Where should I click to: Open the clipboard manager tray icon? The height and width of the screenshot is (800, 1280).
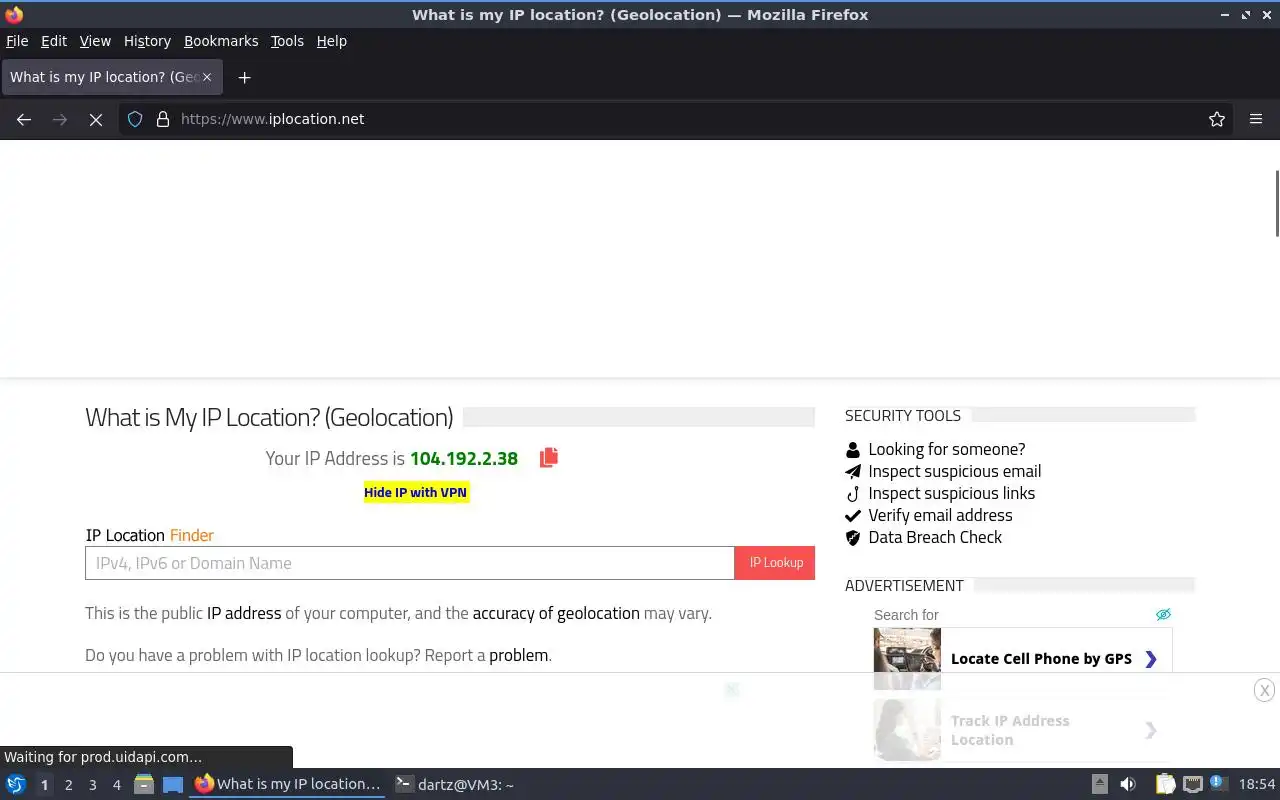(1166, 785)
